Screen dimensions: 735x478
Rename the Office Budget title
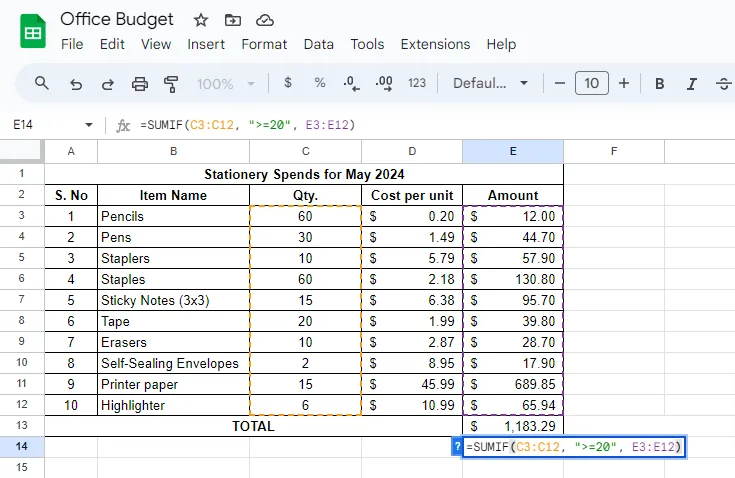coord(117,19)
